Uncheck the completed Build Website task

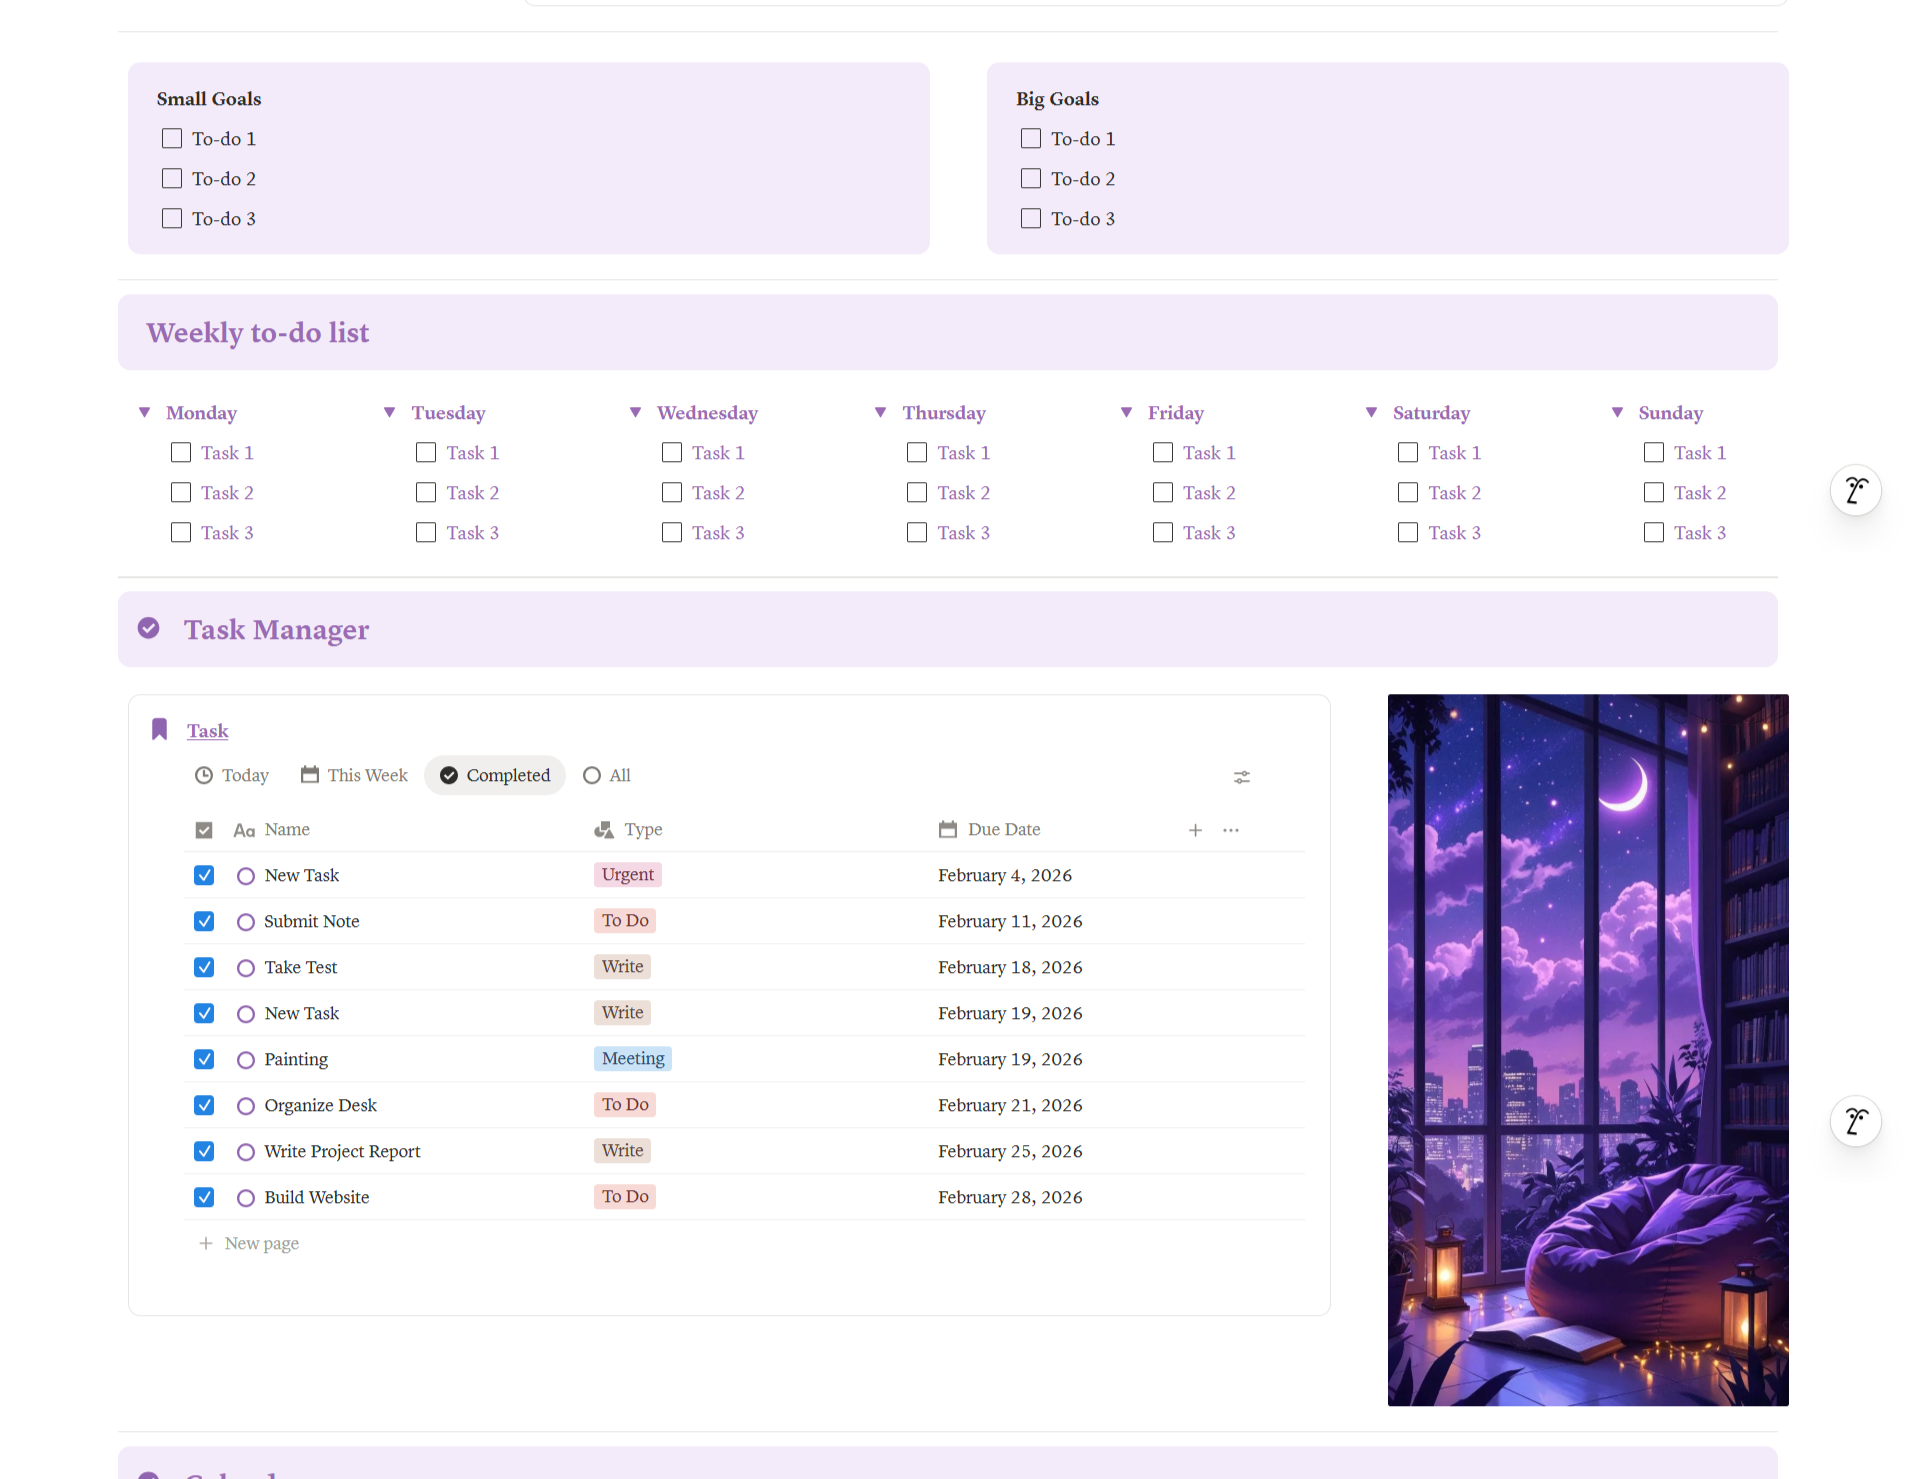[x=203, y=1196]
